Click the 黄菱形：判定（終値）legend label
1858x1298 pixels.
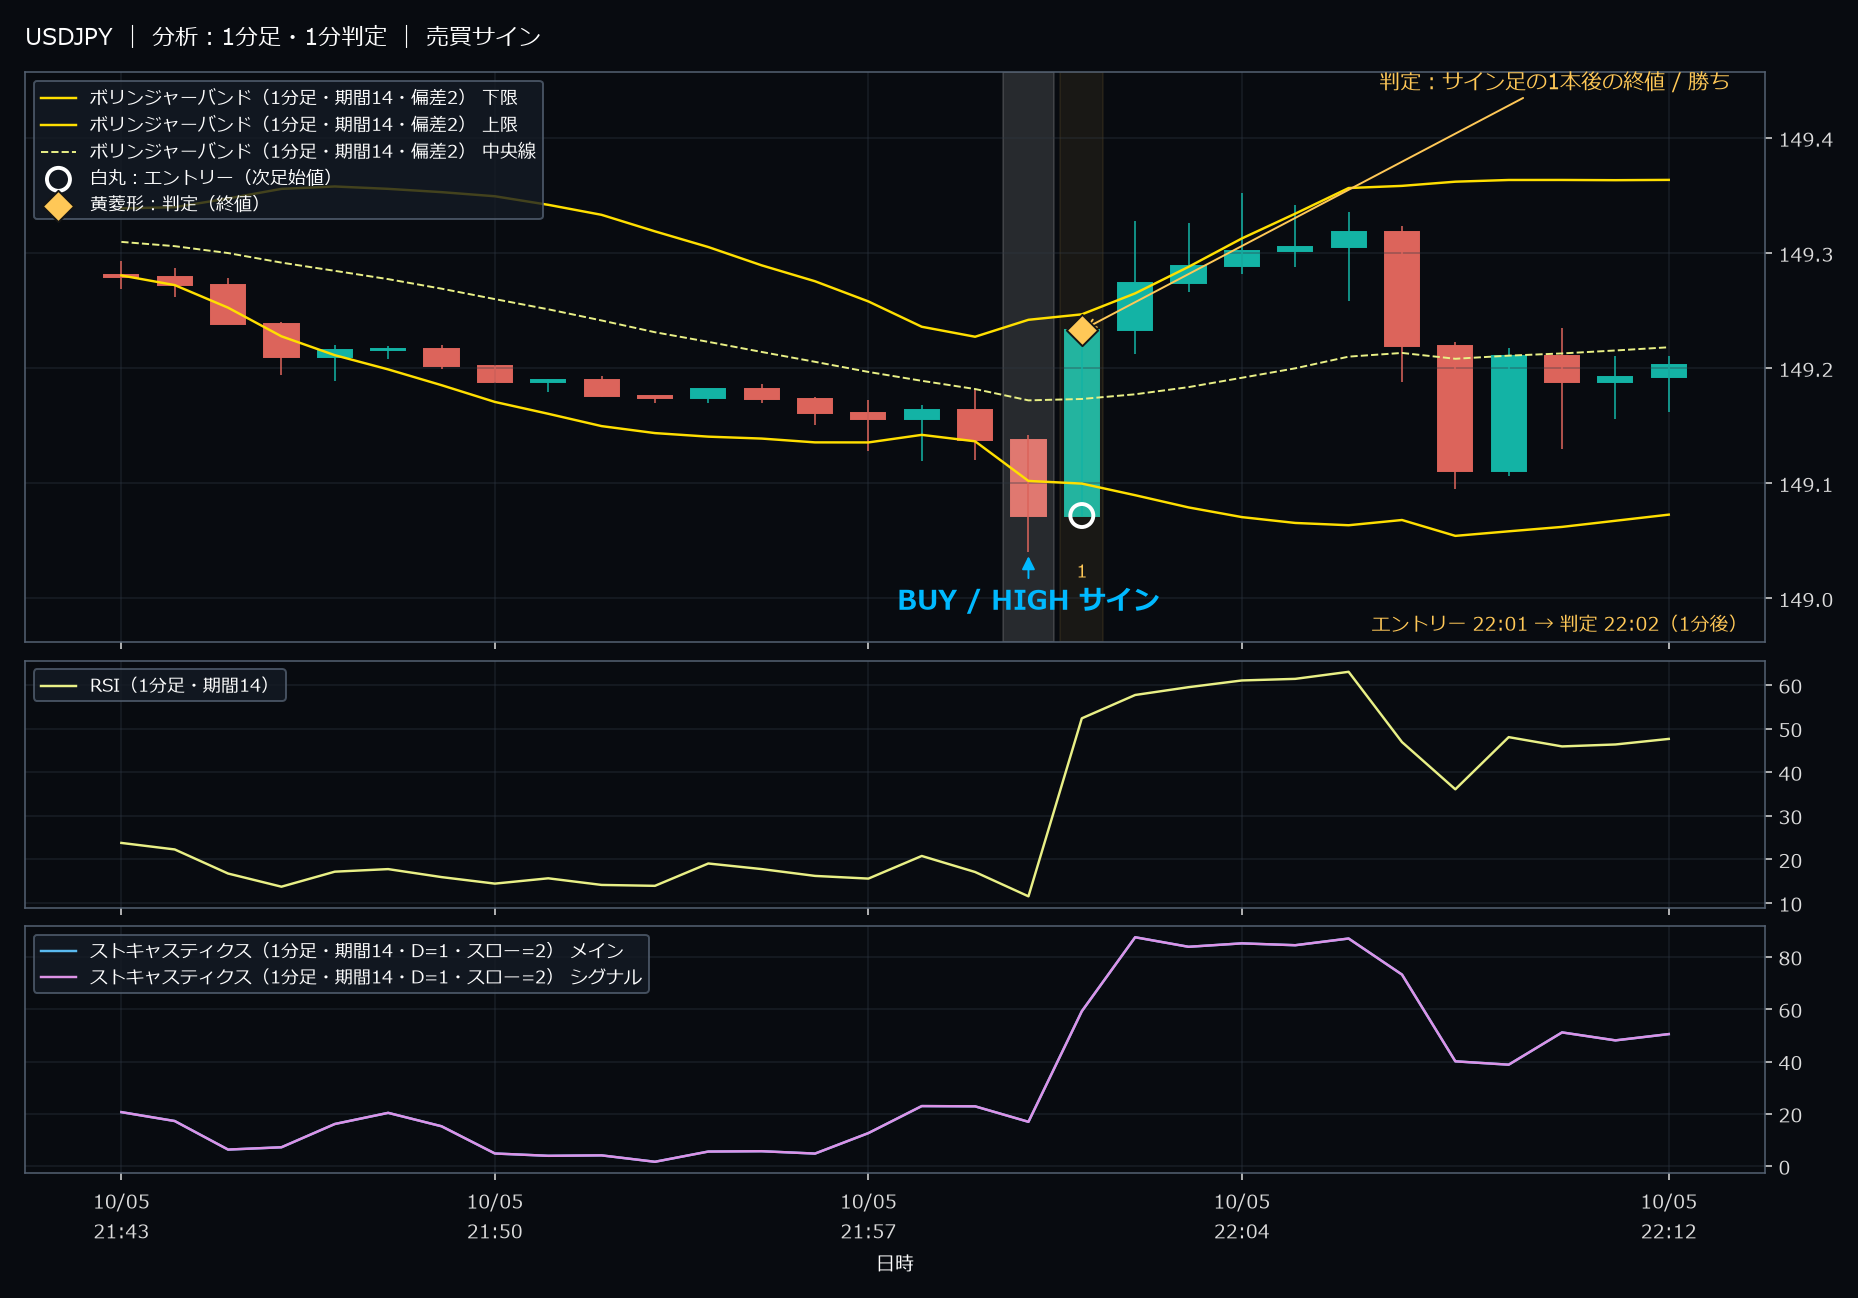pyautogui.click(x=174, y=204)
